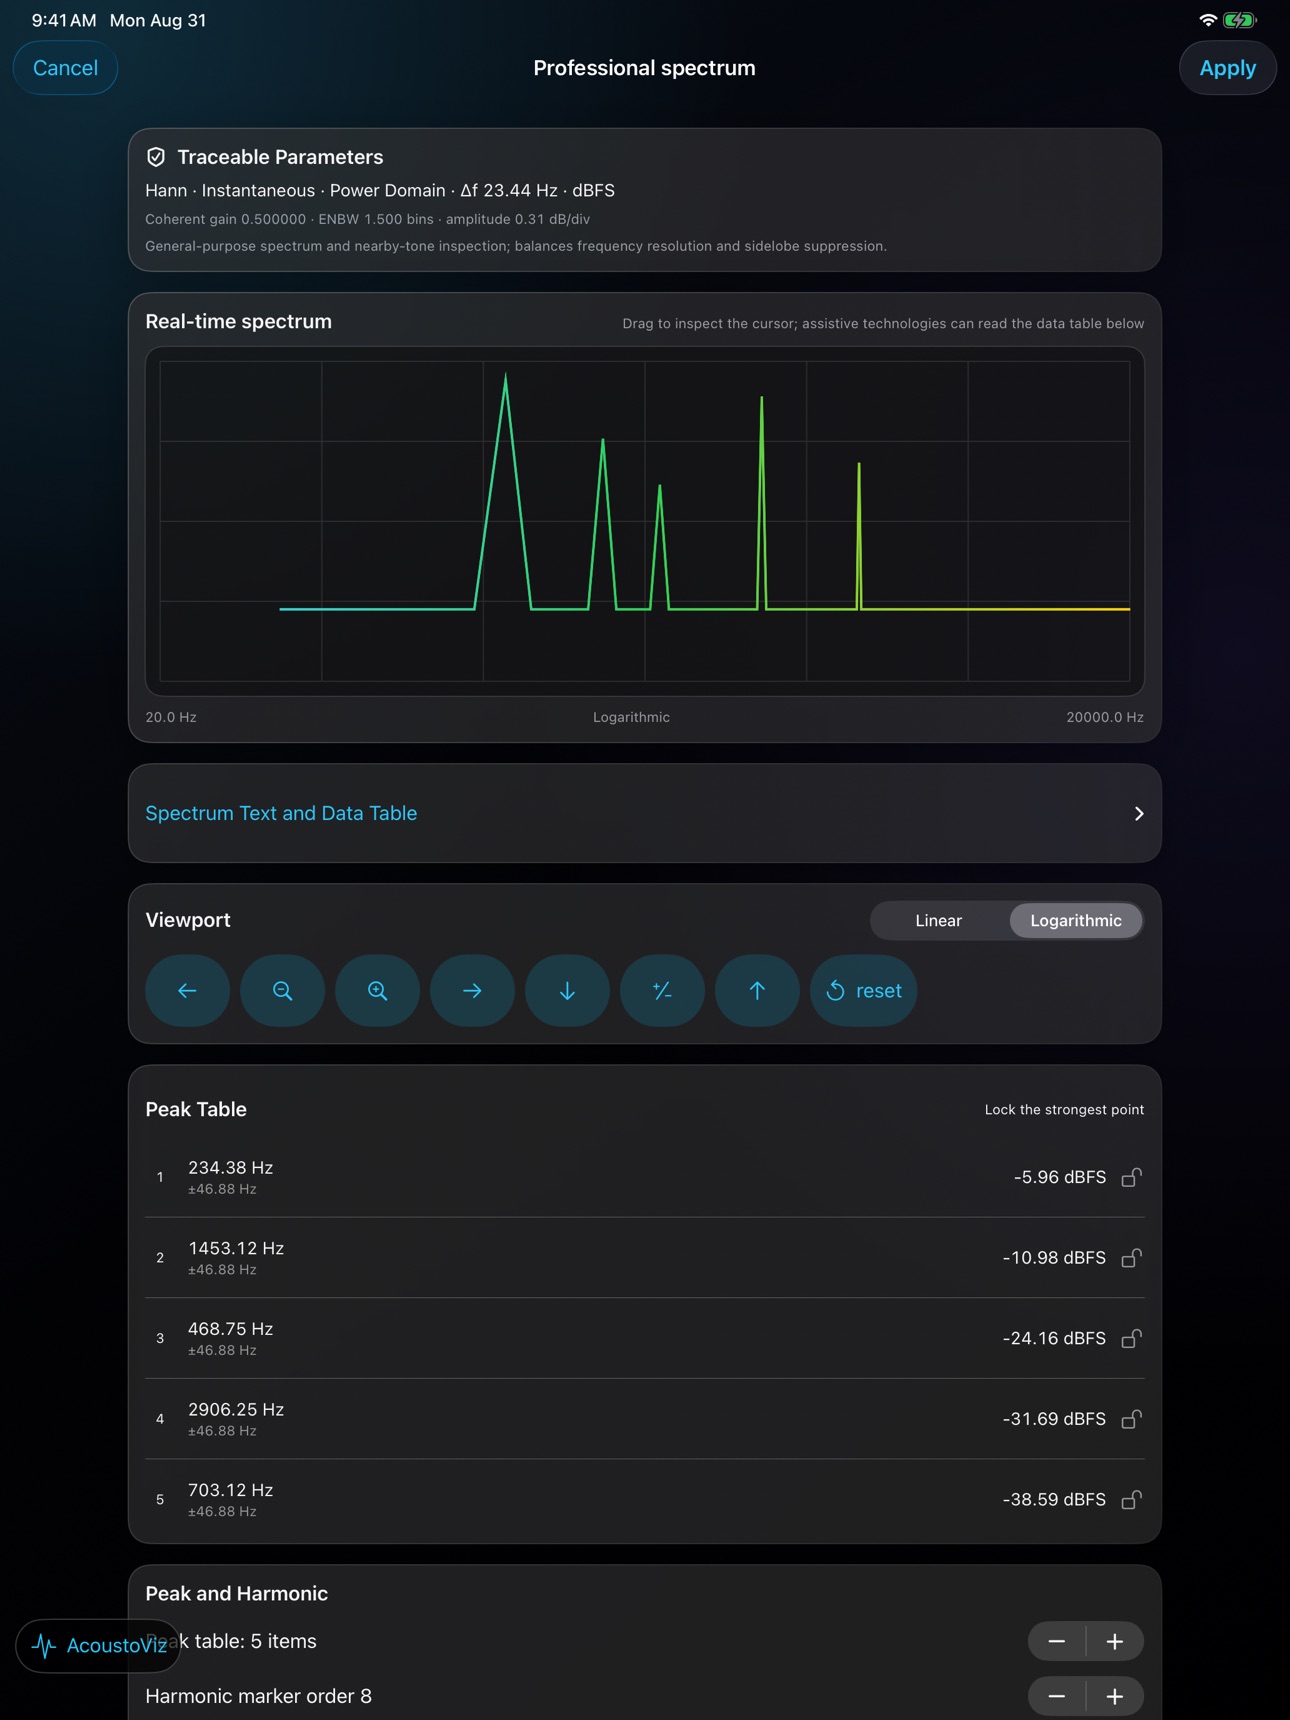Toggle the lock on the 703.12 Hz peak
This screenshot has height=1720, width=1290.
[x=1131, y=1499]
